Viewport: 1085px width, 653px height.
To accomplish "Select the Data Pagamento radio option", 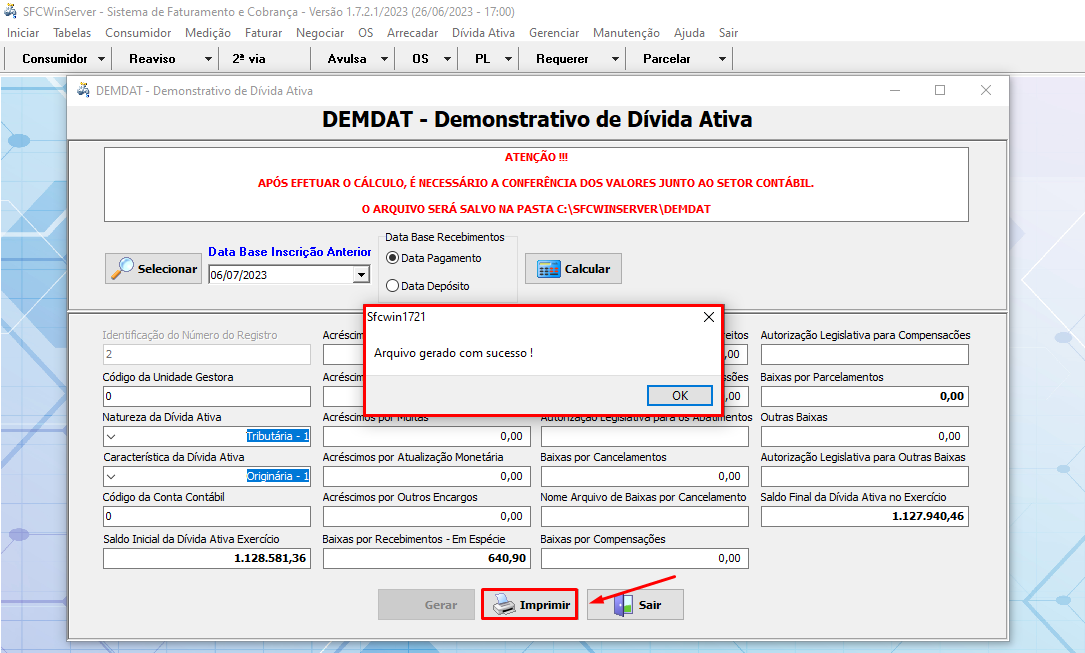I will click(392, 258).
